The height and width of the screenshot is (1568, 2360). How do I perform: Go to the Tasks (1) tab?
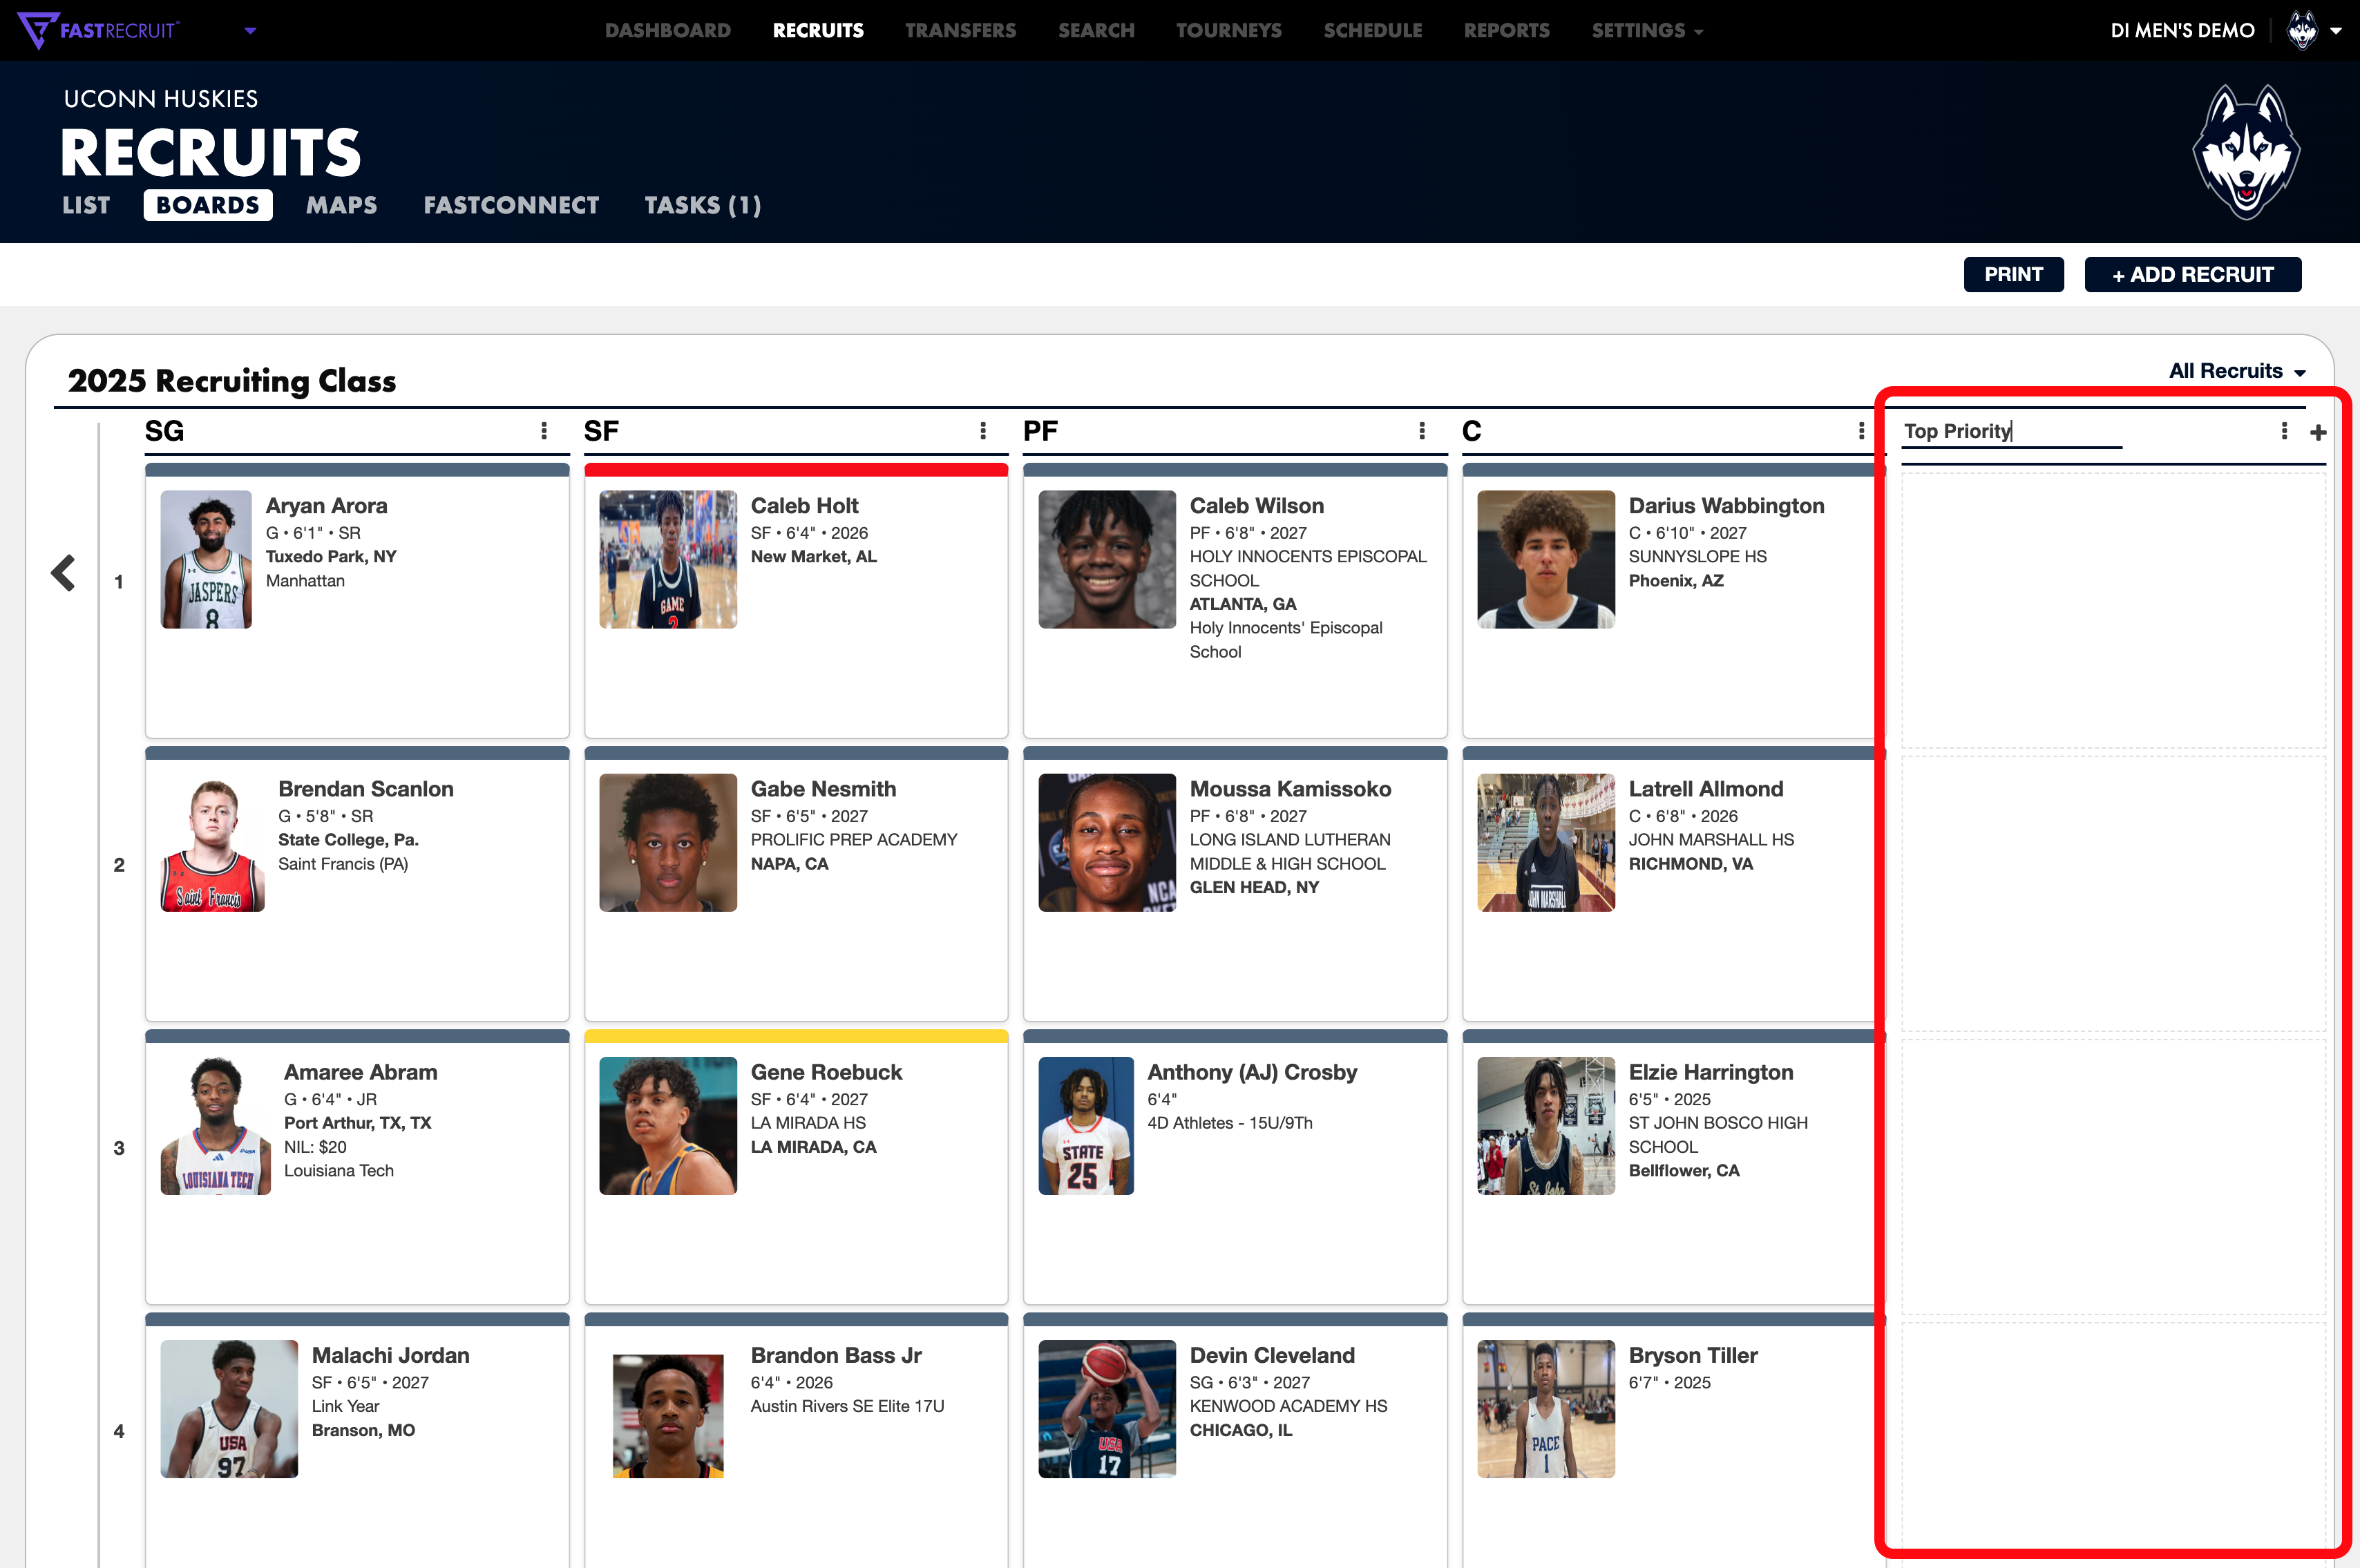pyautogui.click(x=702, y=205)
